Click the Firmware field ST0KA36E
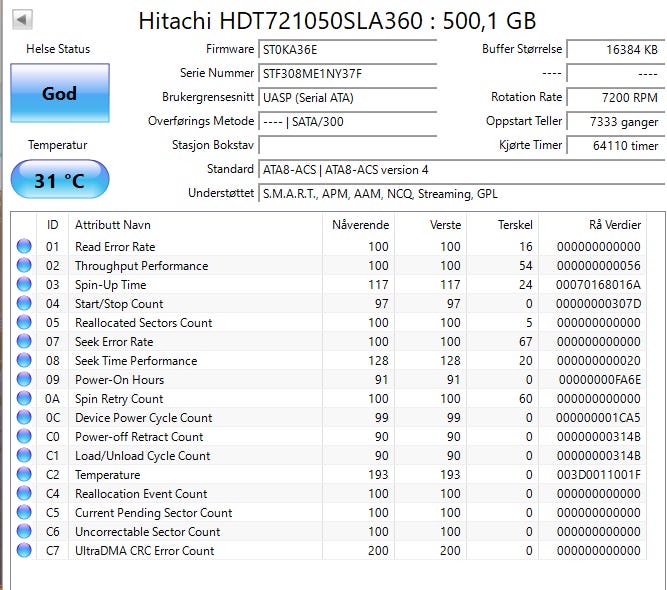Screen dimensions: 667x590 [348, 49]
